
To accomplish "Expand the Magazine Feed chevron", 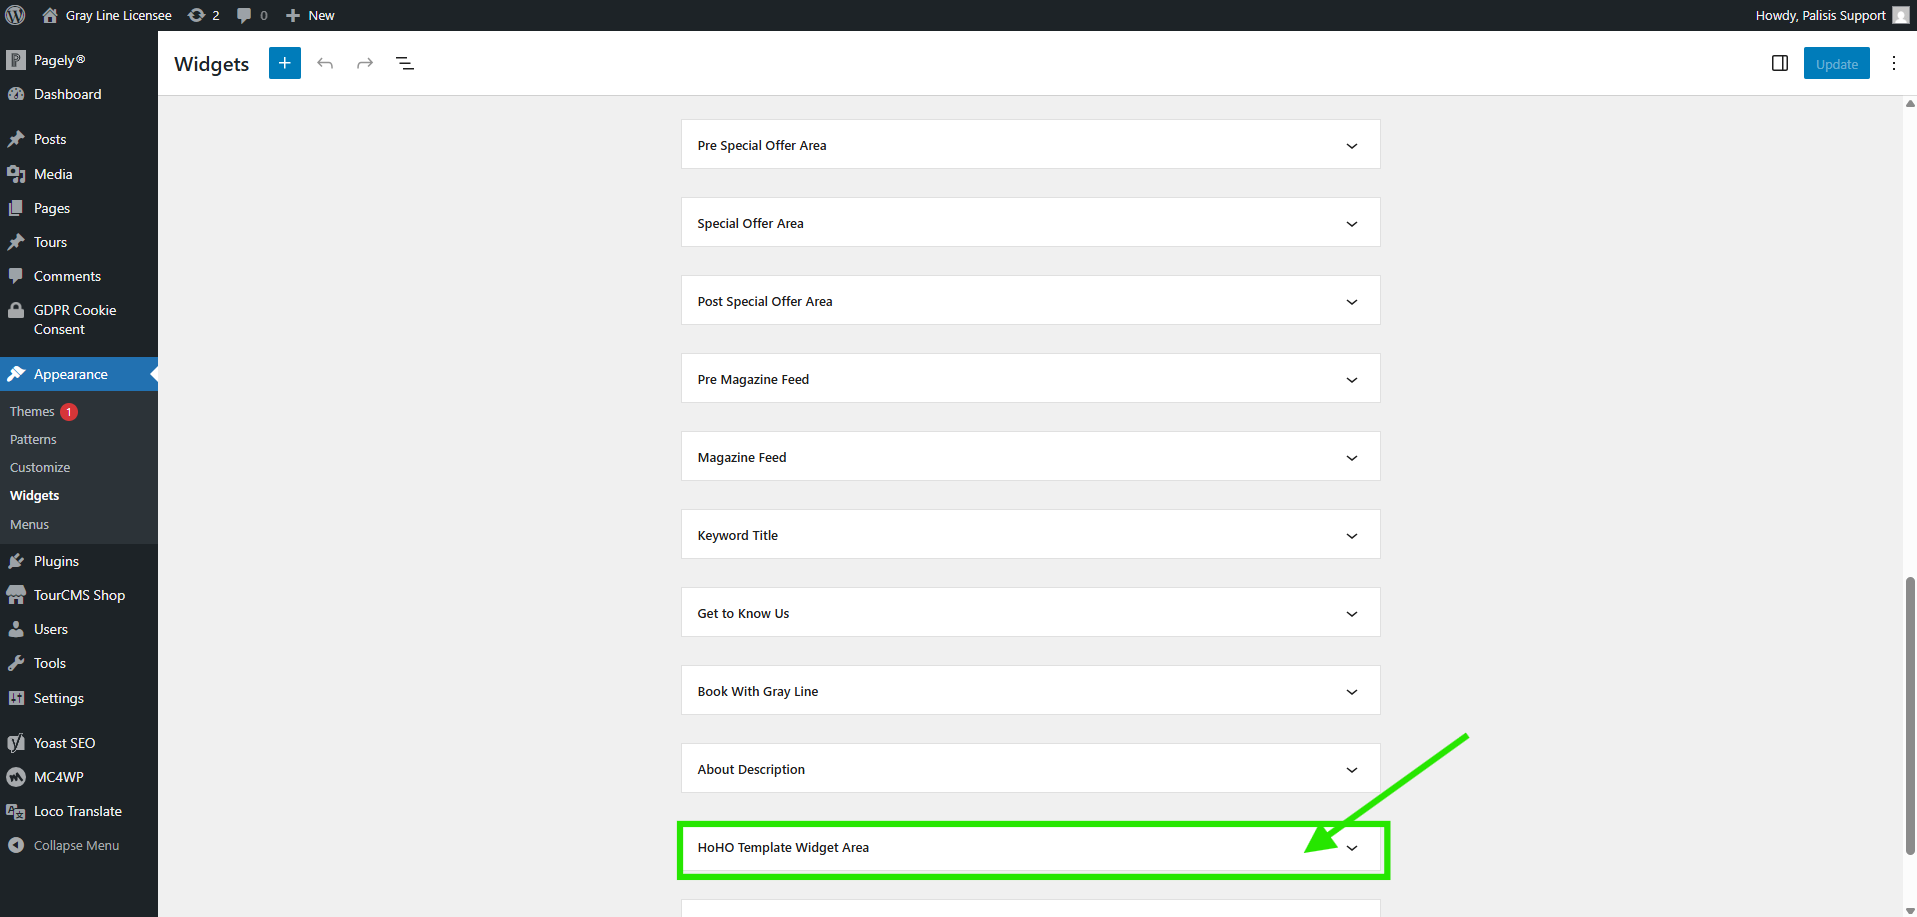I will [1352, 458].
